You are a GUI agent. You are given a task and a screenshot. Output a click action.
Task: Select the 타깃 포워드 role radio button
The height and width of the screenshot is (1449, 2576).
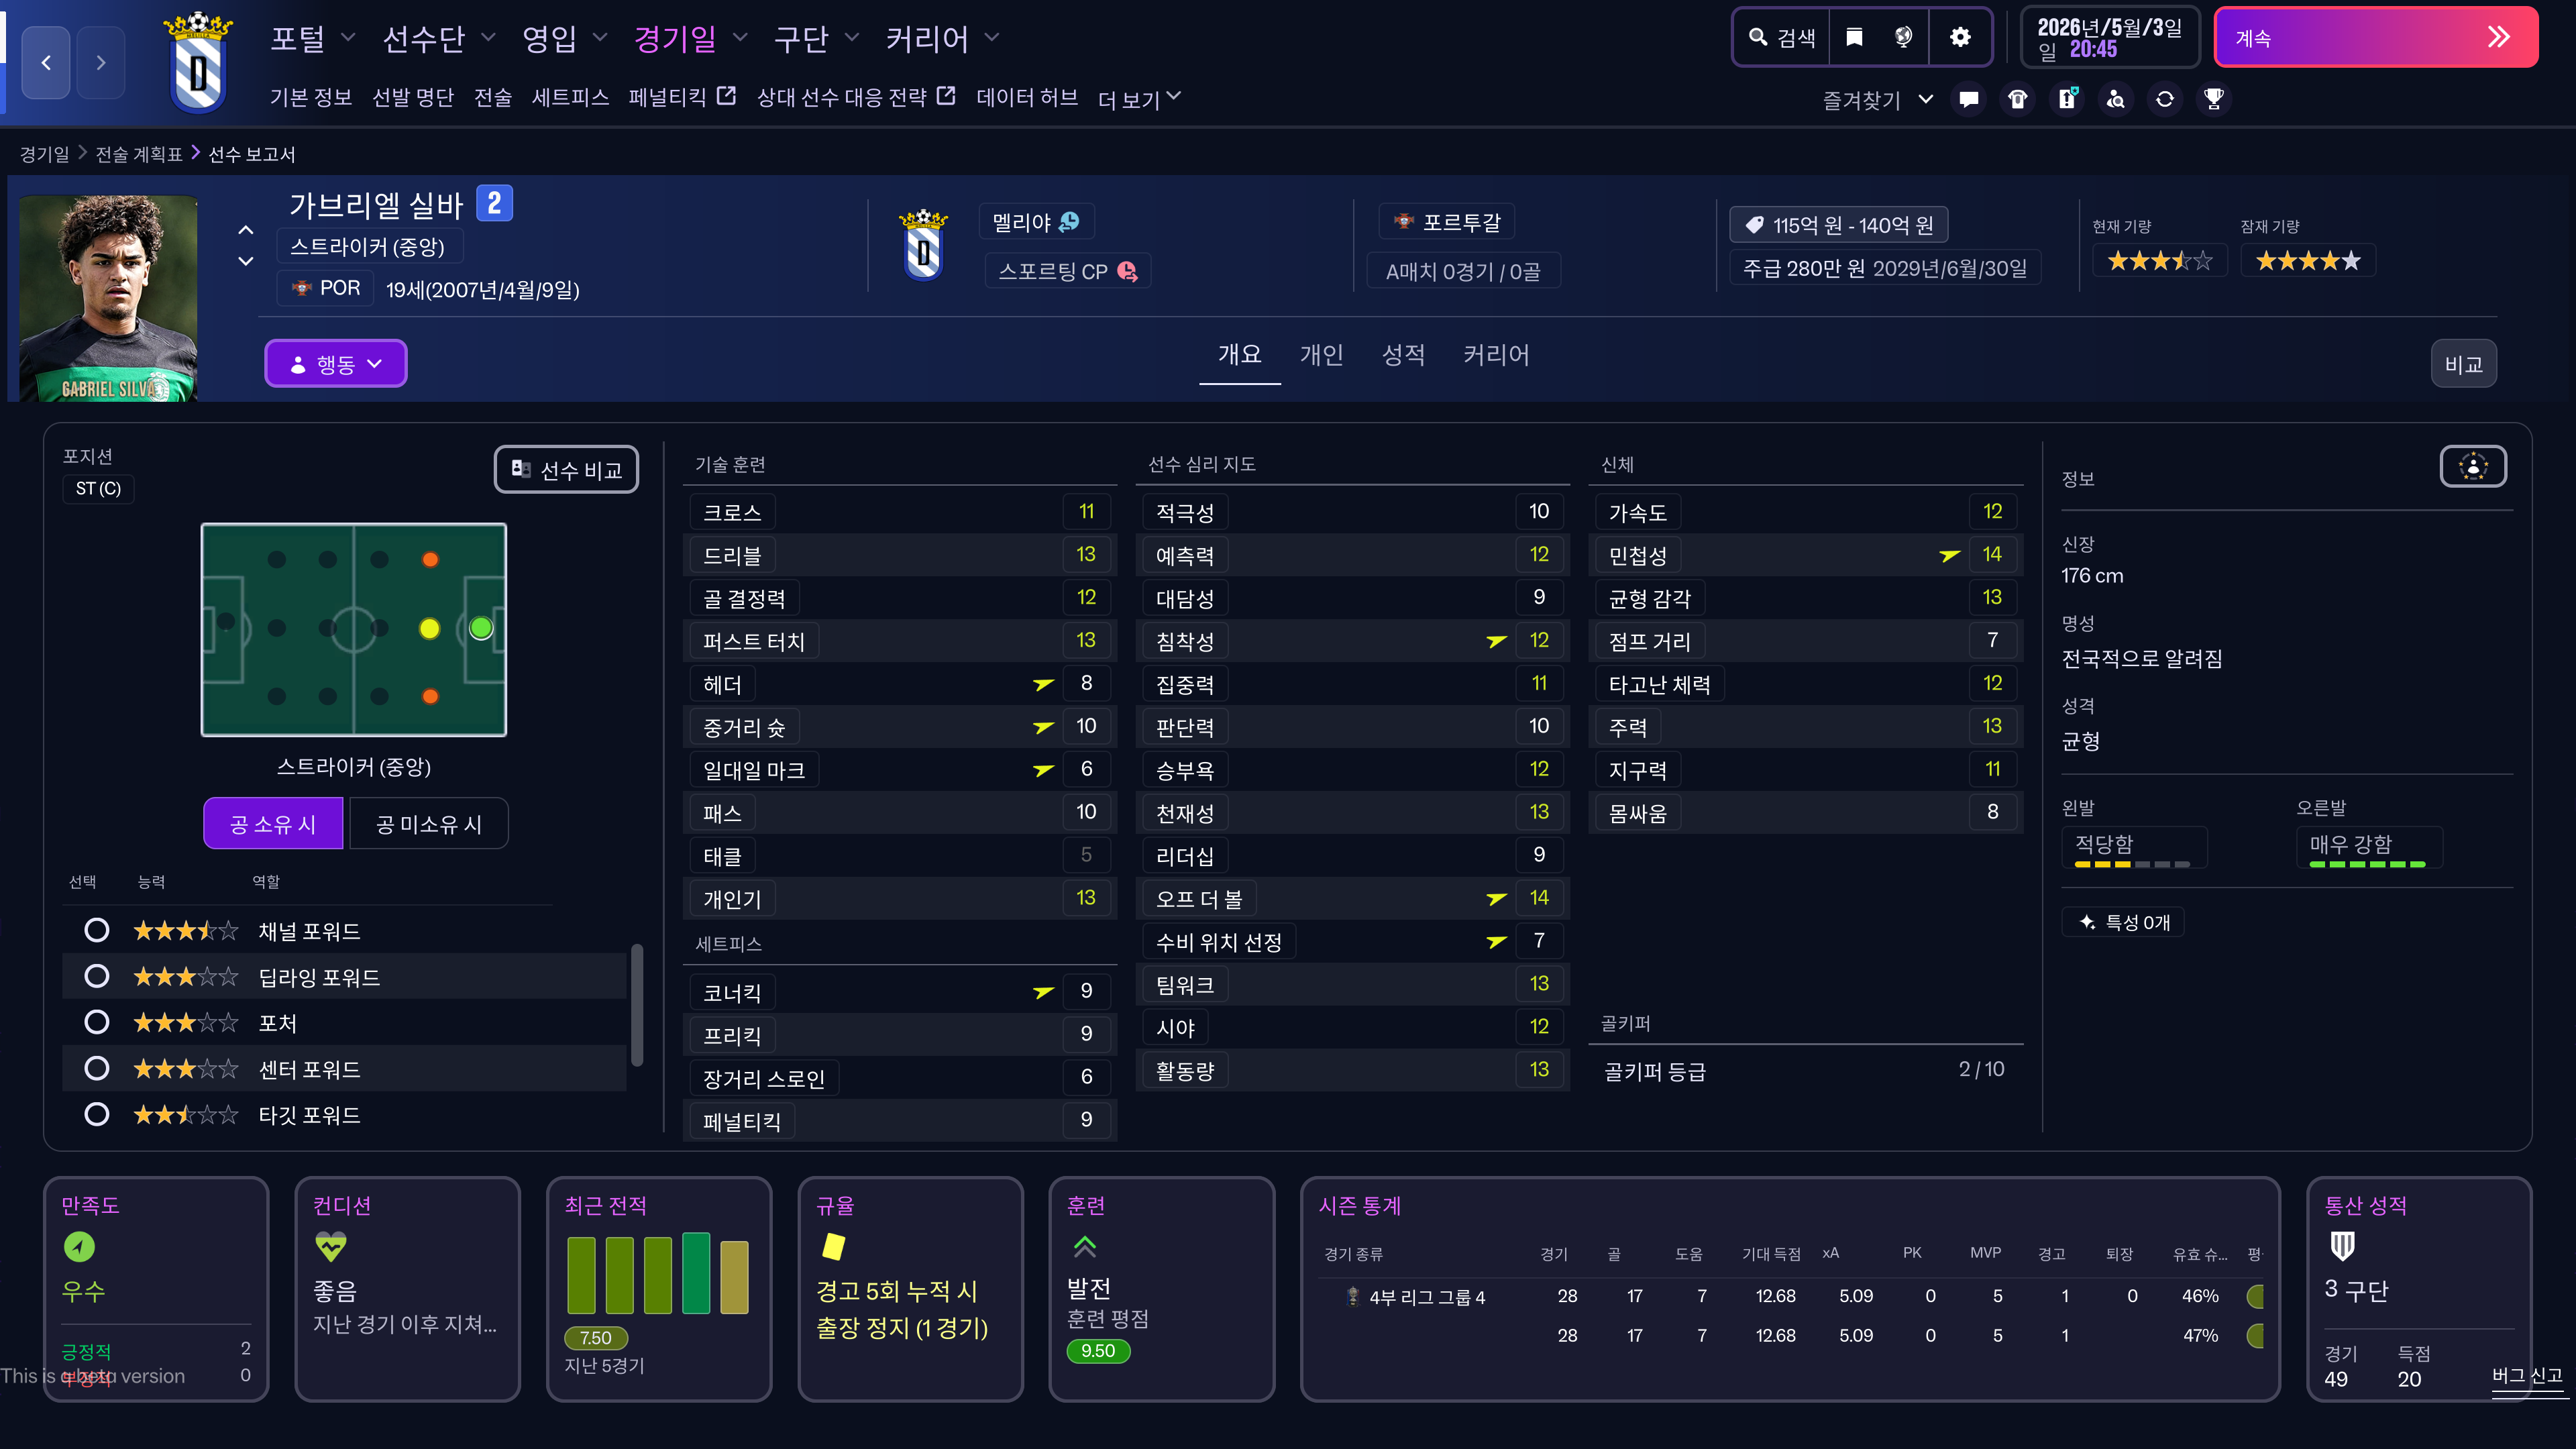click(97, 1114)
